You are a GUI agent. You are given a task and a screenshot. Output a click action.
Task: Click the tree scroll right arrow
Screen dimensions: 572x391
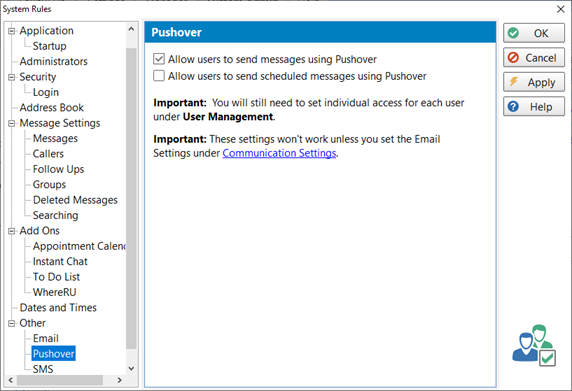click(119, 380)
